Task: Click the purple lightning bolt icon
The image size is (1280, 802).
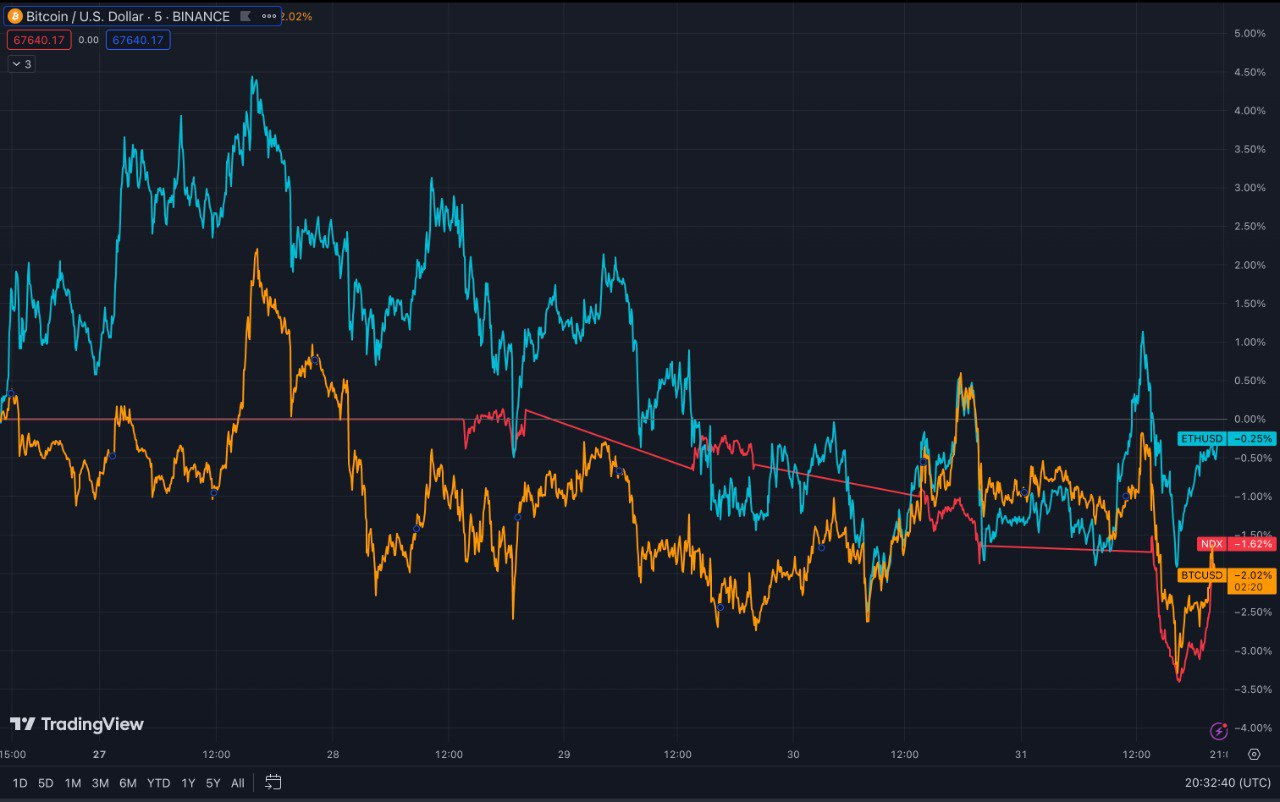Action: click(1218, 731)
